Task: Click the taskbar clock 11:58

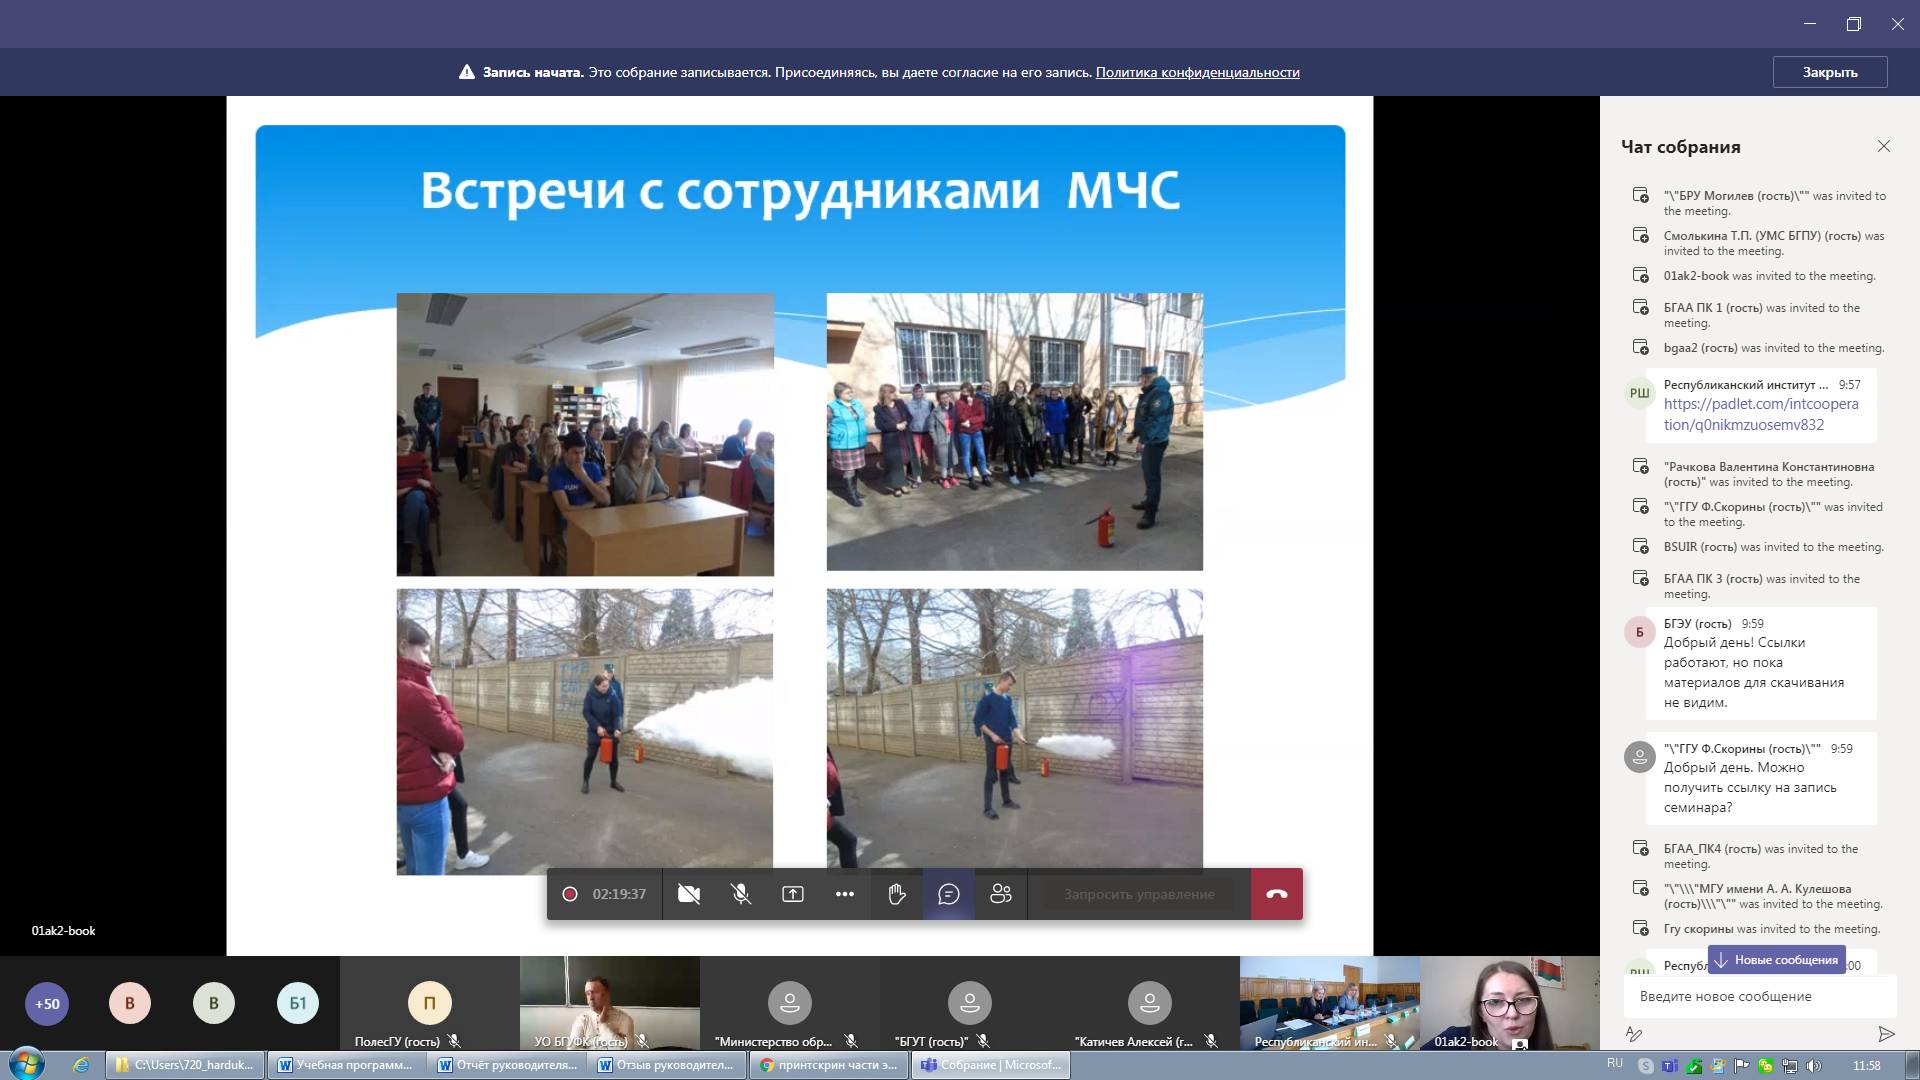Action: (x=1866, y=1066)
